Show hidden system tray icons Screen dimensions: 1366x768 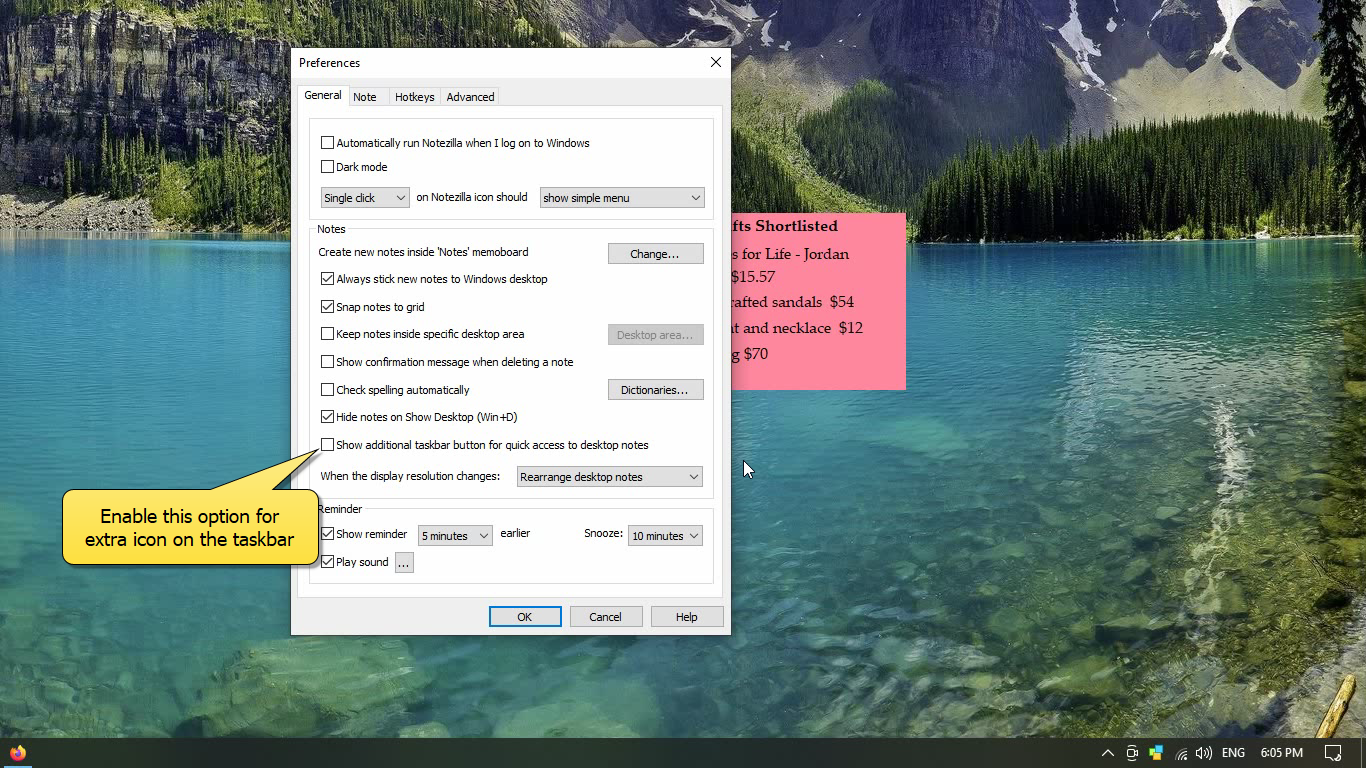coord(1107,753)
